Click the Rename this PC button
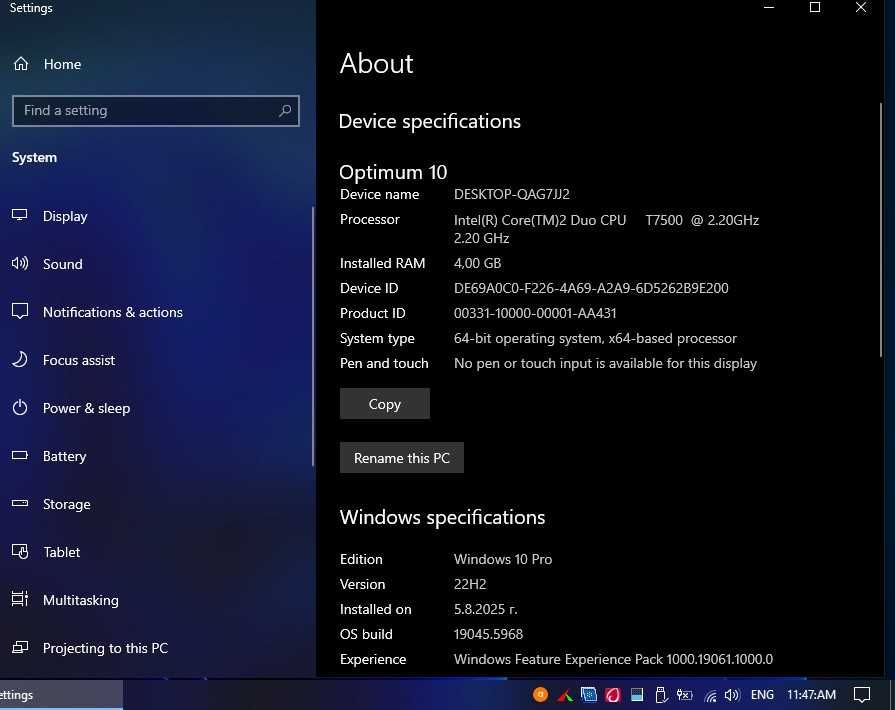 point(402,458)
